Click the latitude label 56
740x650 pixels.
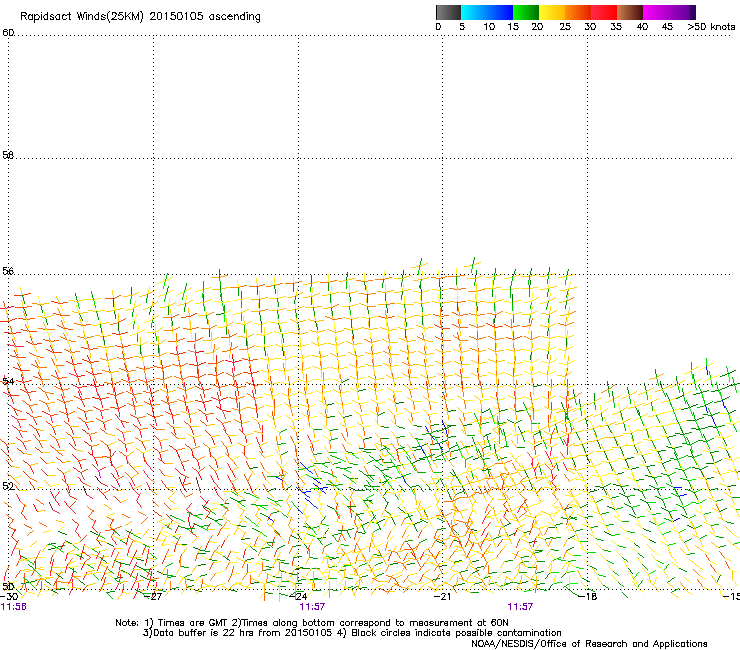(x=8, y=271)
